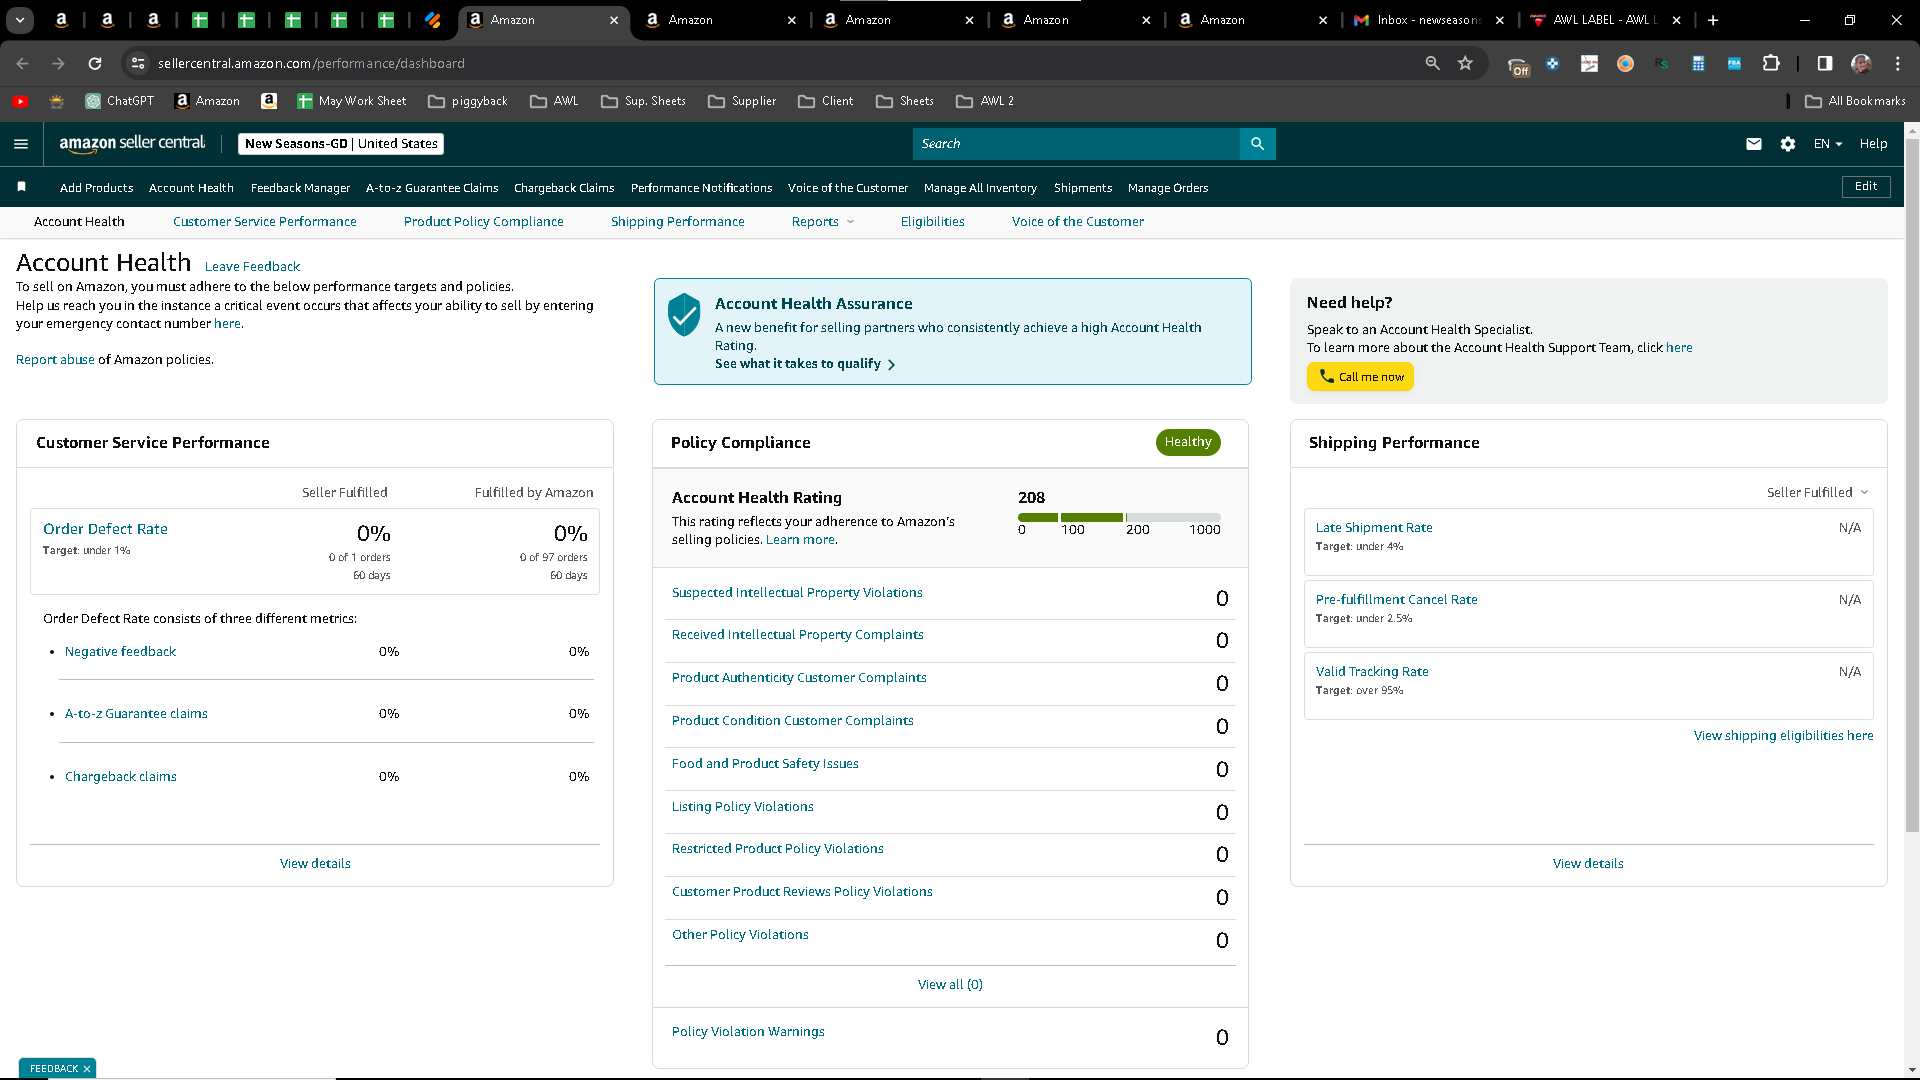Screen dimensions: 1920x1080
Task: Open the Chrome side panel icon
Action: pyautogui.click(x=1825, y=63)
